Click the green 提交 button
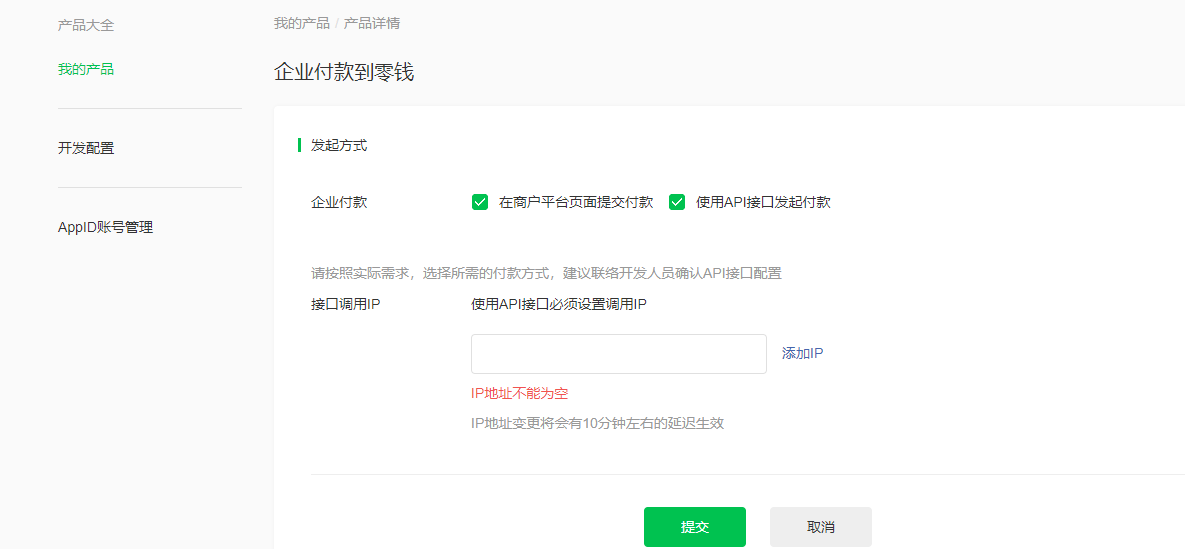1185x549 pixels. click(695, 527)
